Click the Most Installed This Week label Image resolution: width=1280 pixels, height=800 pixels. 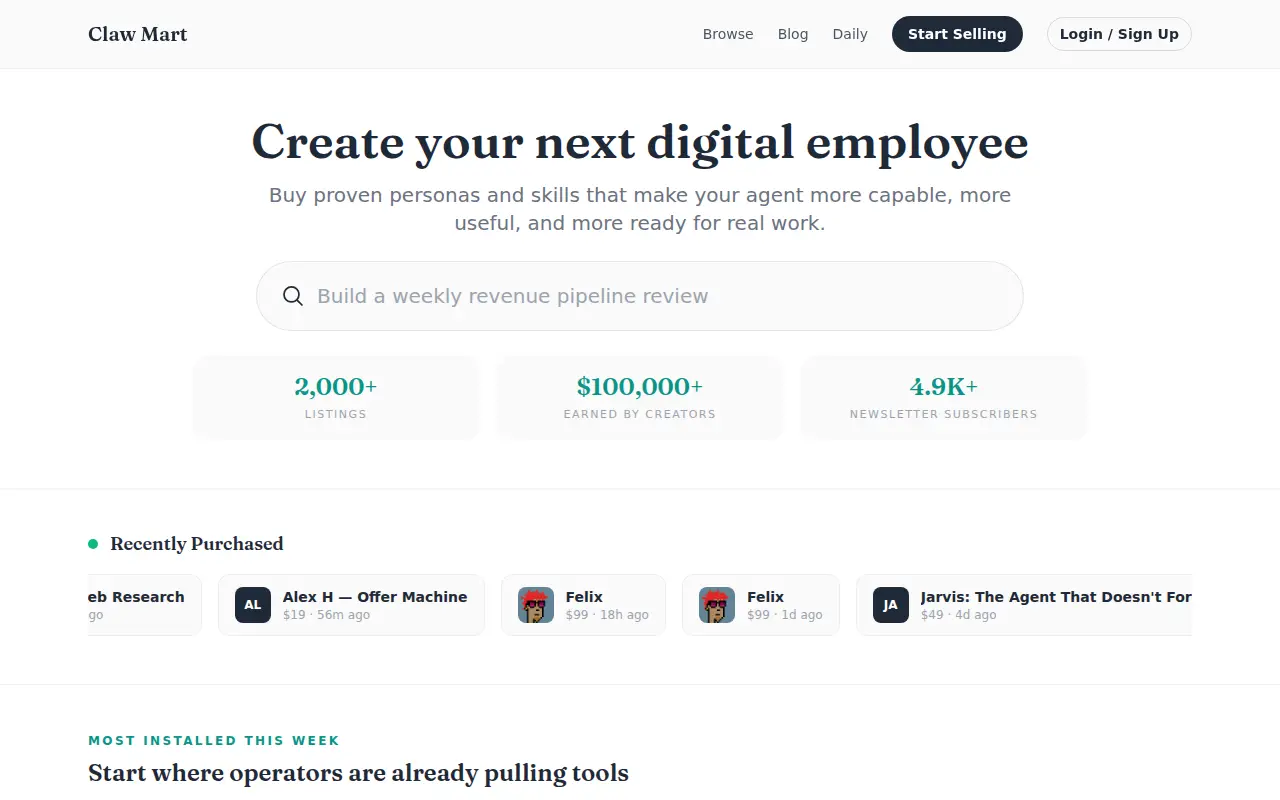point(214,741)
